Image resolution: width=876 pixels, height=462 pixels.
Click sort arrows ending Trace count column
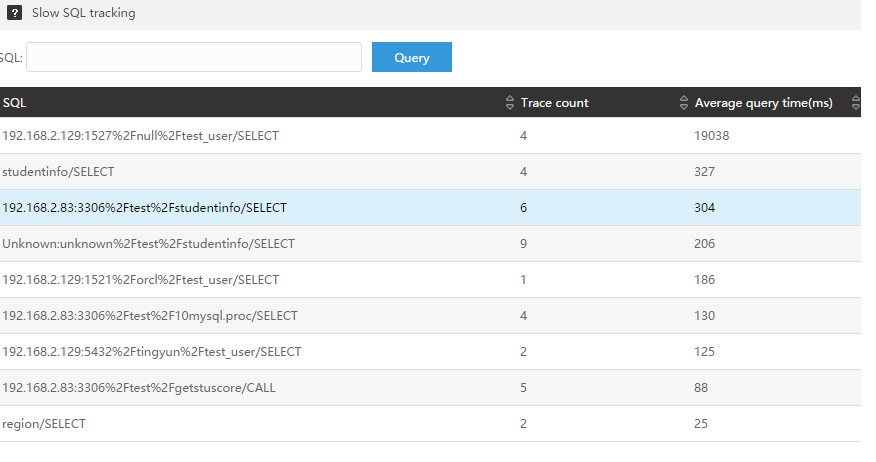(x=684, y=103)
